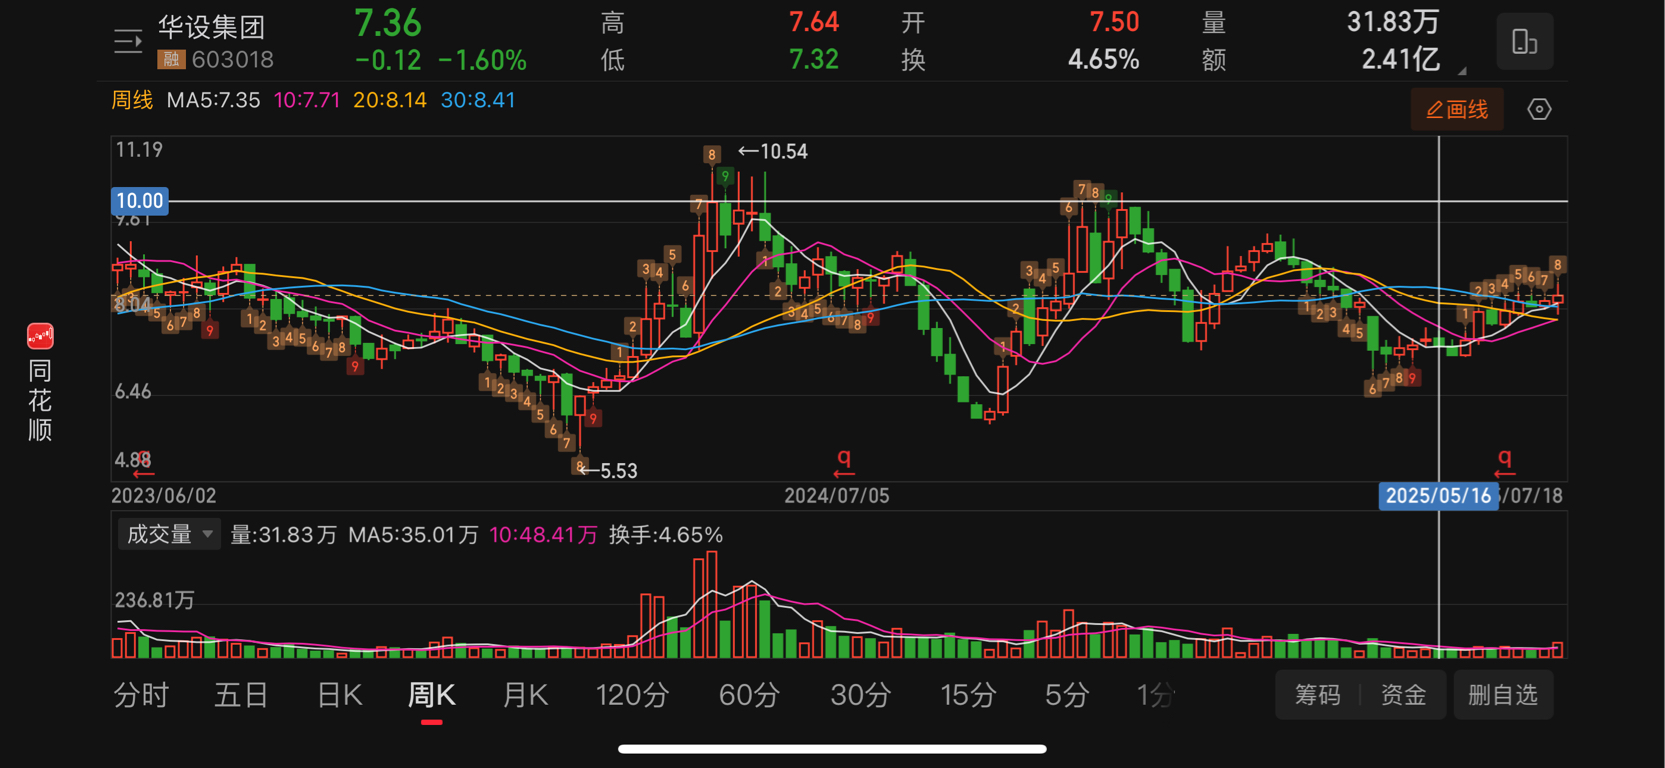Tap the red q marker near 2024/07/05
Image resolution: width=1665 pixels, height=768 pixels.
(x=844, y=462)
